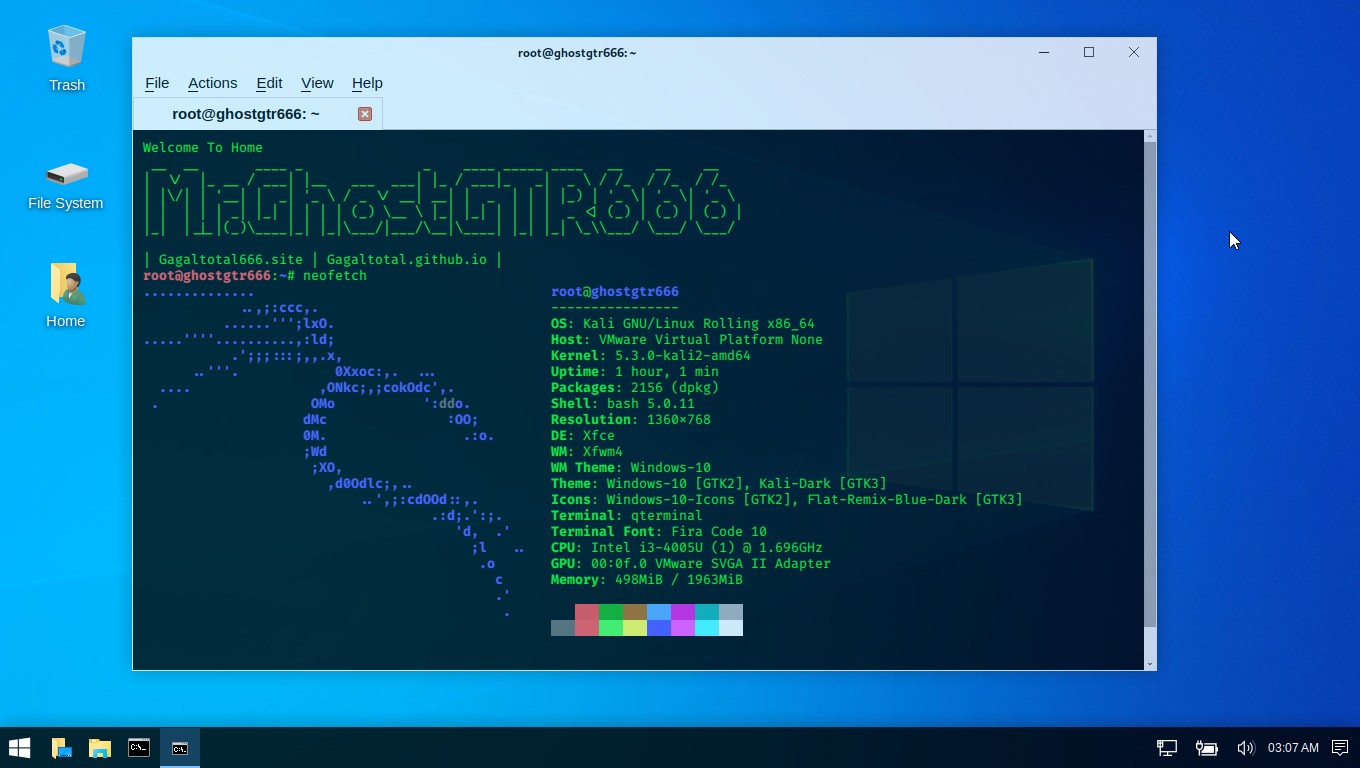Click the yellow-green swatch in the neofetch palette
Image resolution: width=1360 pixels, height=768 pixels.
[635, 628]
